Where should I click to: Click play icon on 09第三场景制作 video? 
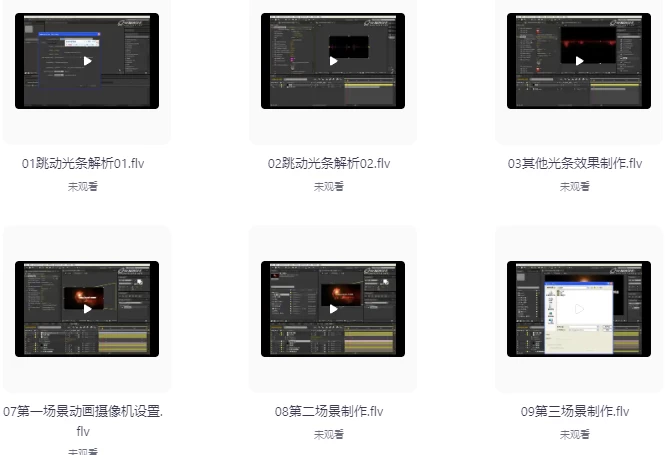click(579, 309)
